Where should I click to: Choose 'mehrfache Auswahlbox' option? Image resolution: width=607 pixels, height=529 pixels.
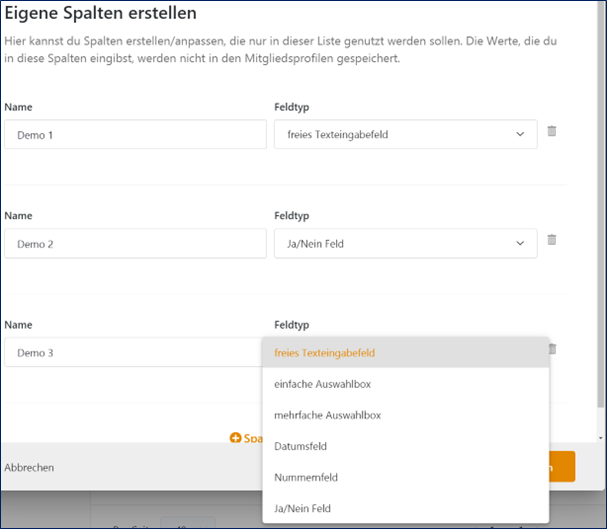tap(405, 415)
